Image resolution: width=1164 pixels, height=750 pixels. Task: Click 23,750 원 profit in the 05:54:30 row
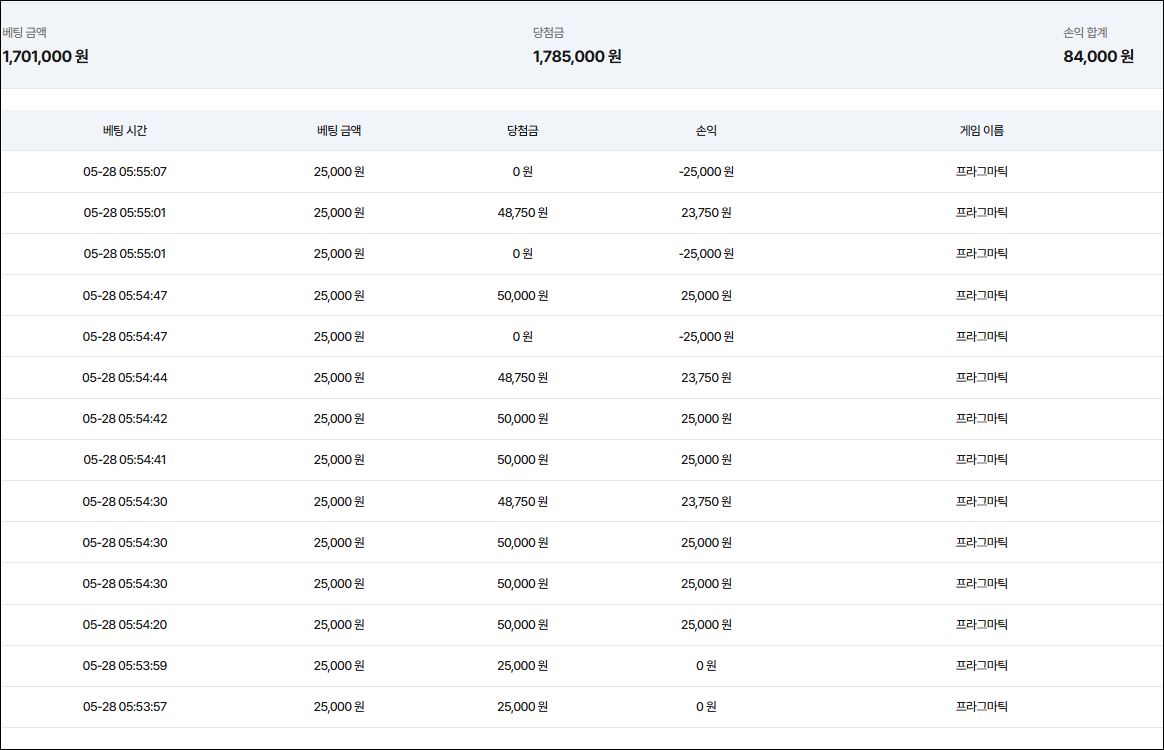click(x=706, y=501)
